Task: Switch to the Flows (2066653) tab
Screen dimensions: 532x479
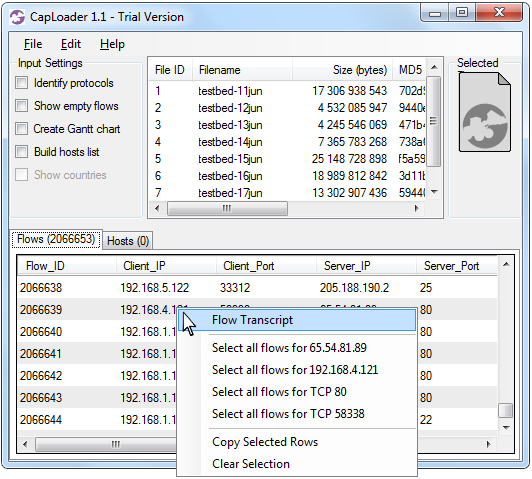Action: click(56, 239)
